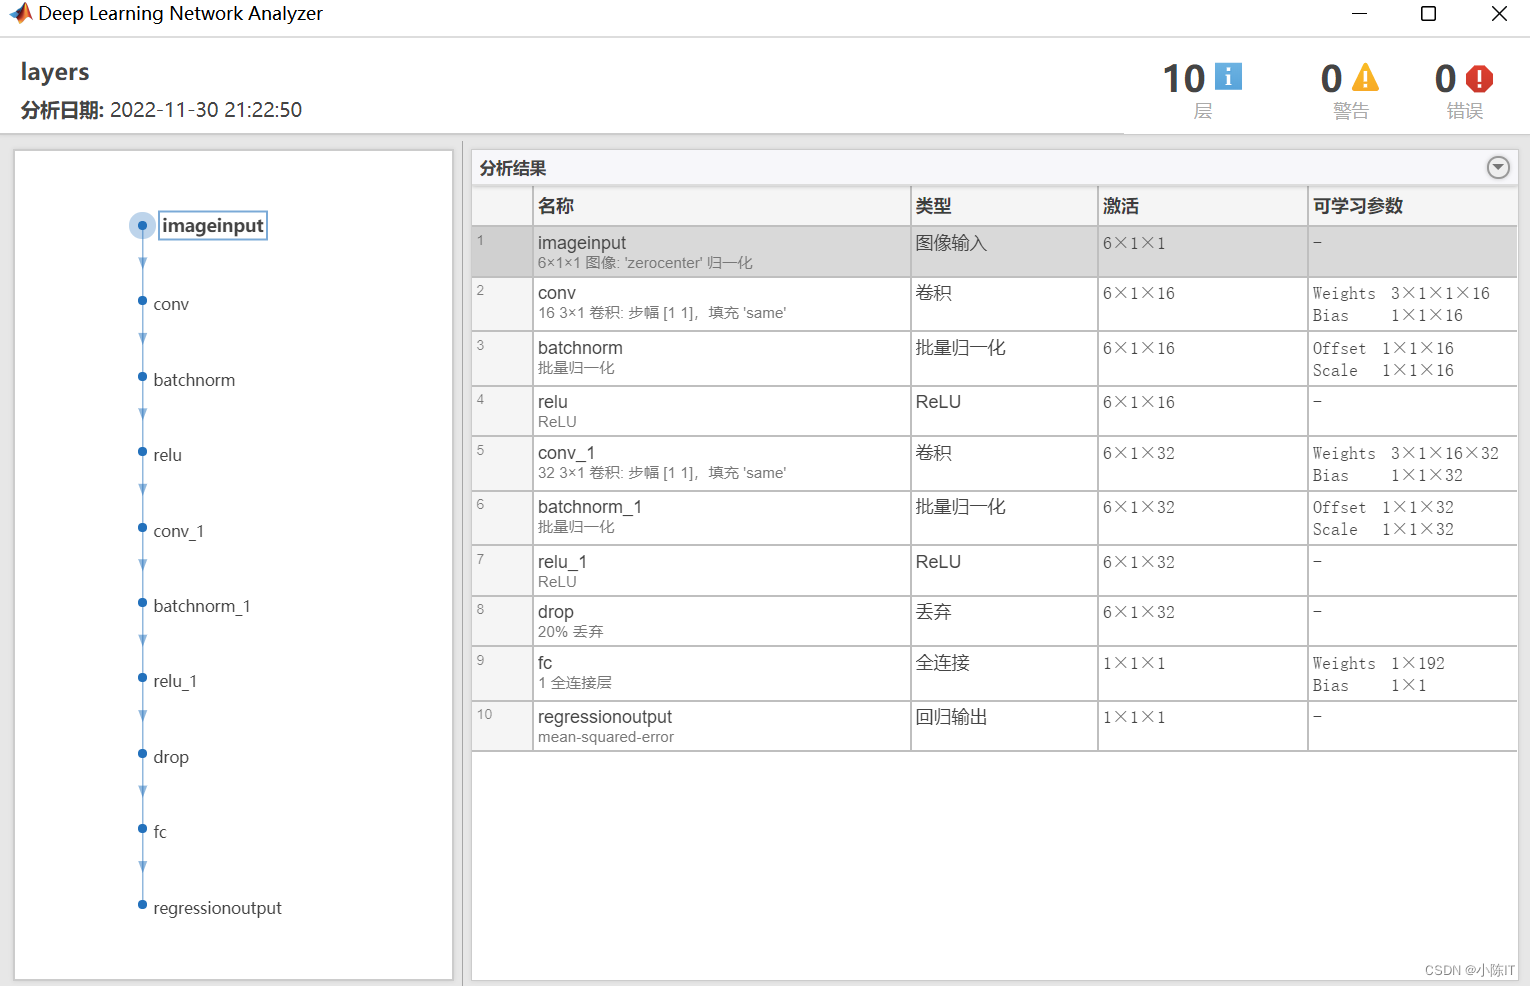Image resolution: width=1530 pixels, height=986 pixels.
Task: Select the imageinput row name in the table
Action: point(582,243)
